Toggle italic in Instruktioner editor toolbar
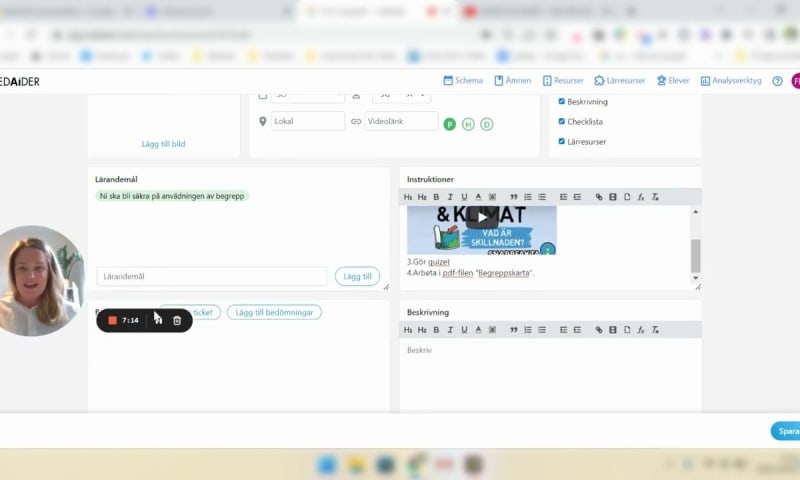Image resolution: width=800 pixels, height=480 pixels. (x=450, y=197)
